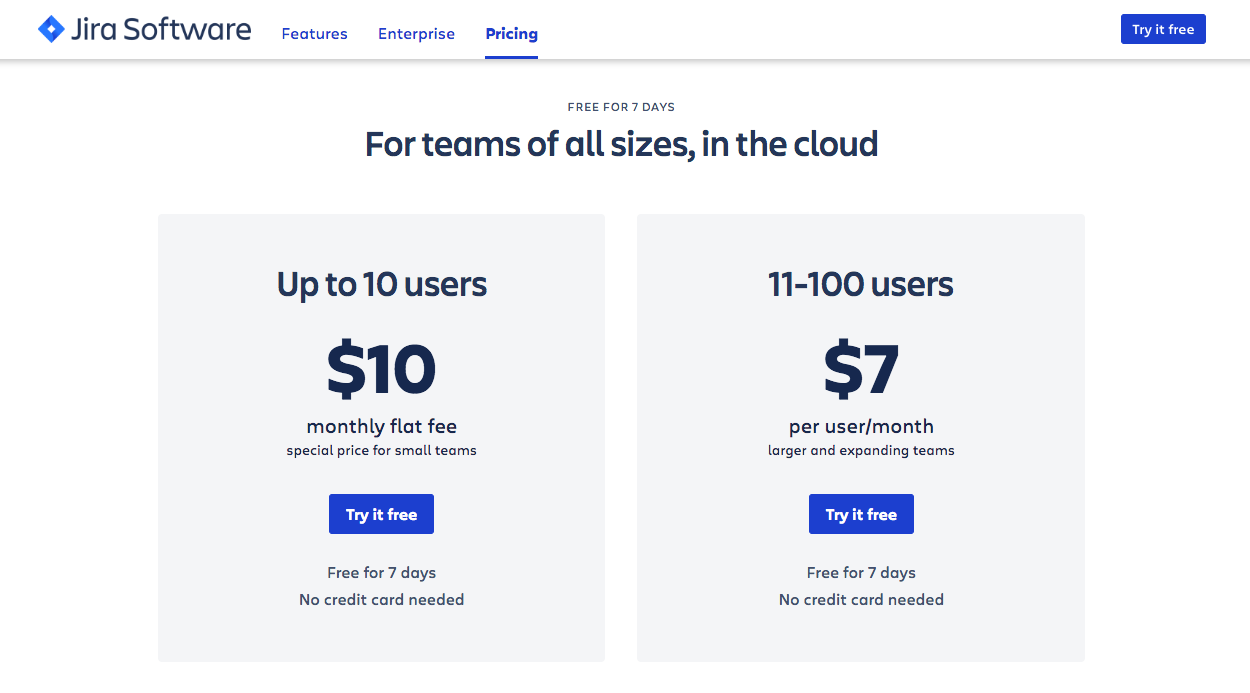Click the $7 per user price
This screenshot has height=693, width=1250.
861,370
